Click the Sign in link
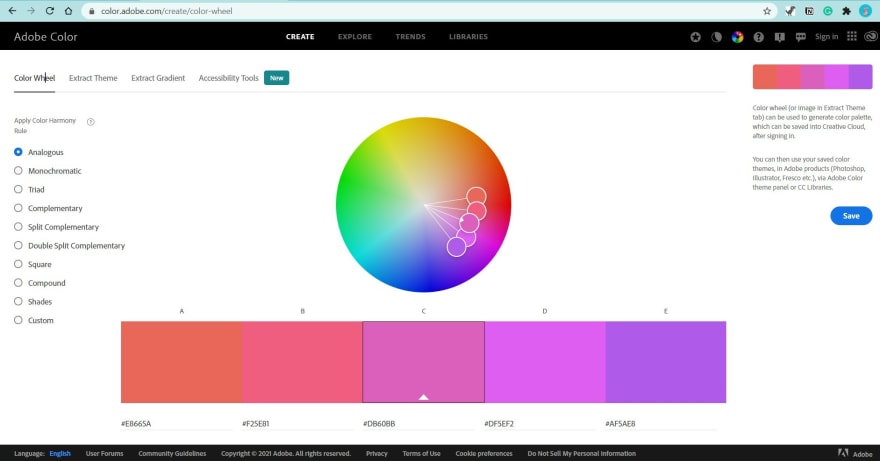Screen dimensions: 880x461 click(826, 36)
